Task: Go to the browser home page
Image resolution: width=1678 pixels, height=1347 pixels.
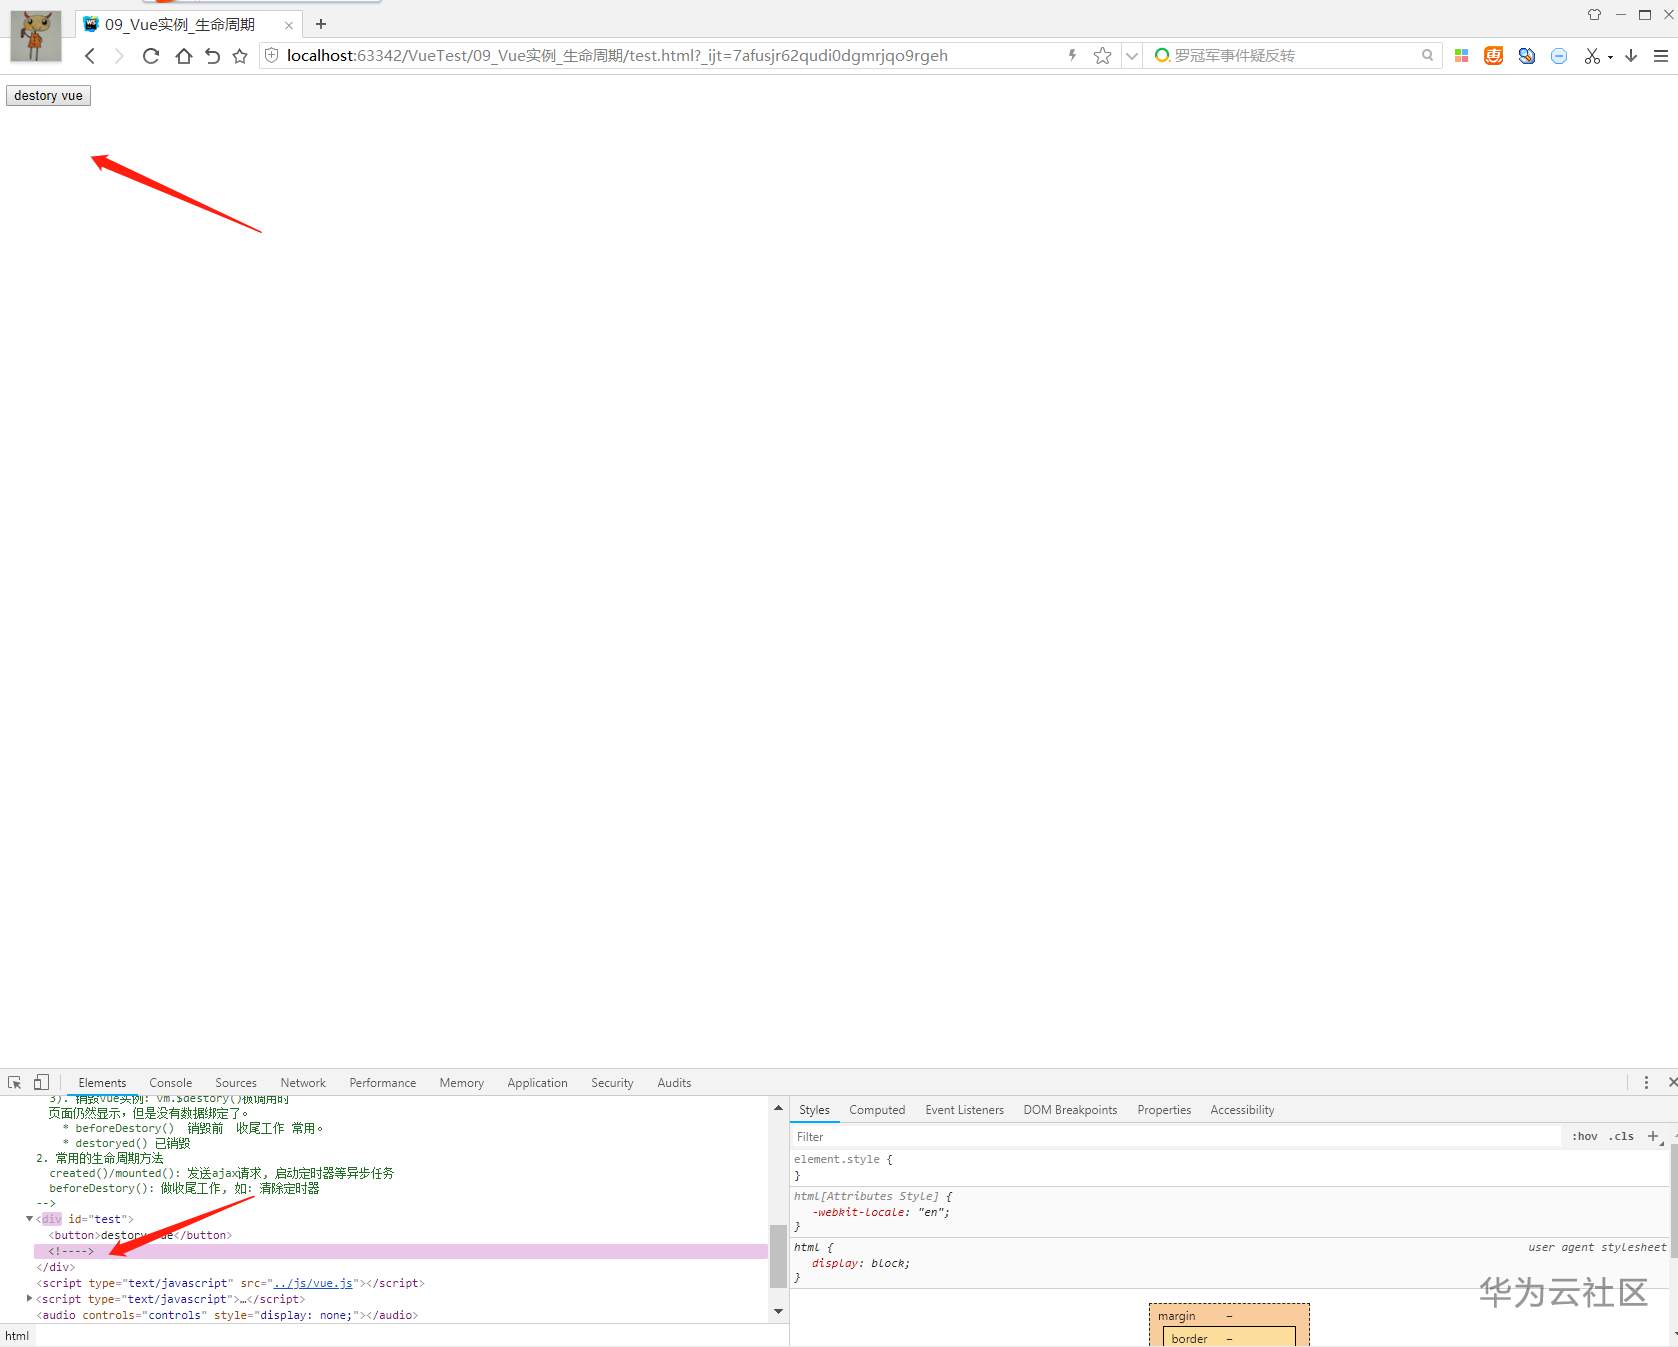Action: [x=183, y=56]
